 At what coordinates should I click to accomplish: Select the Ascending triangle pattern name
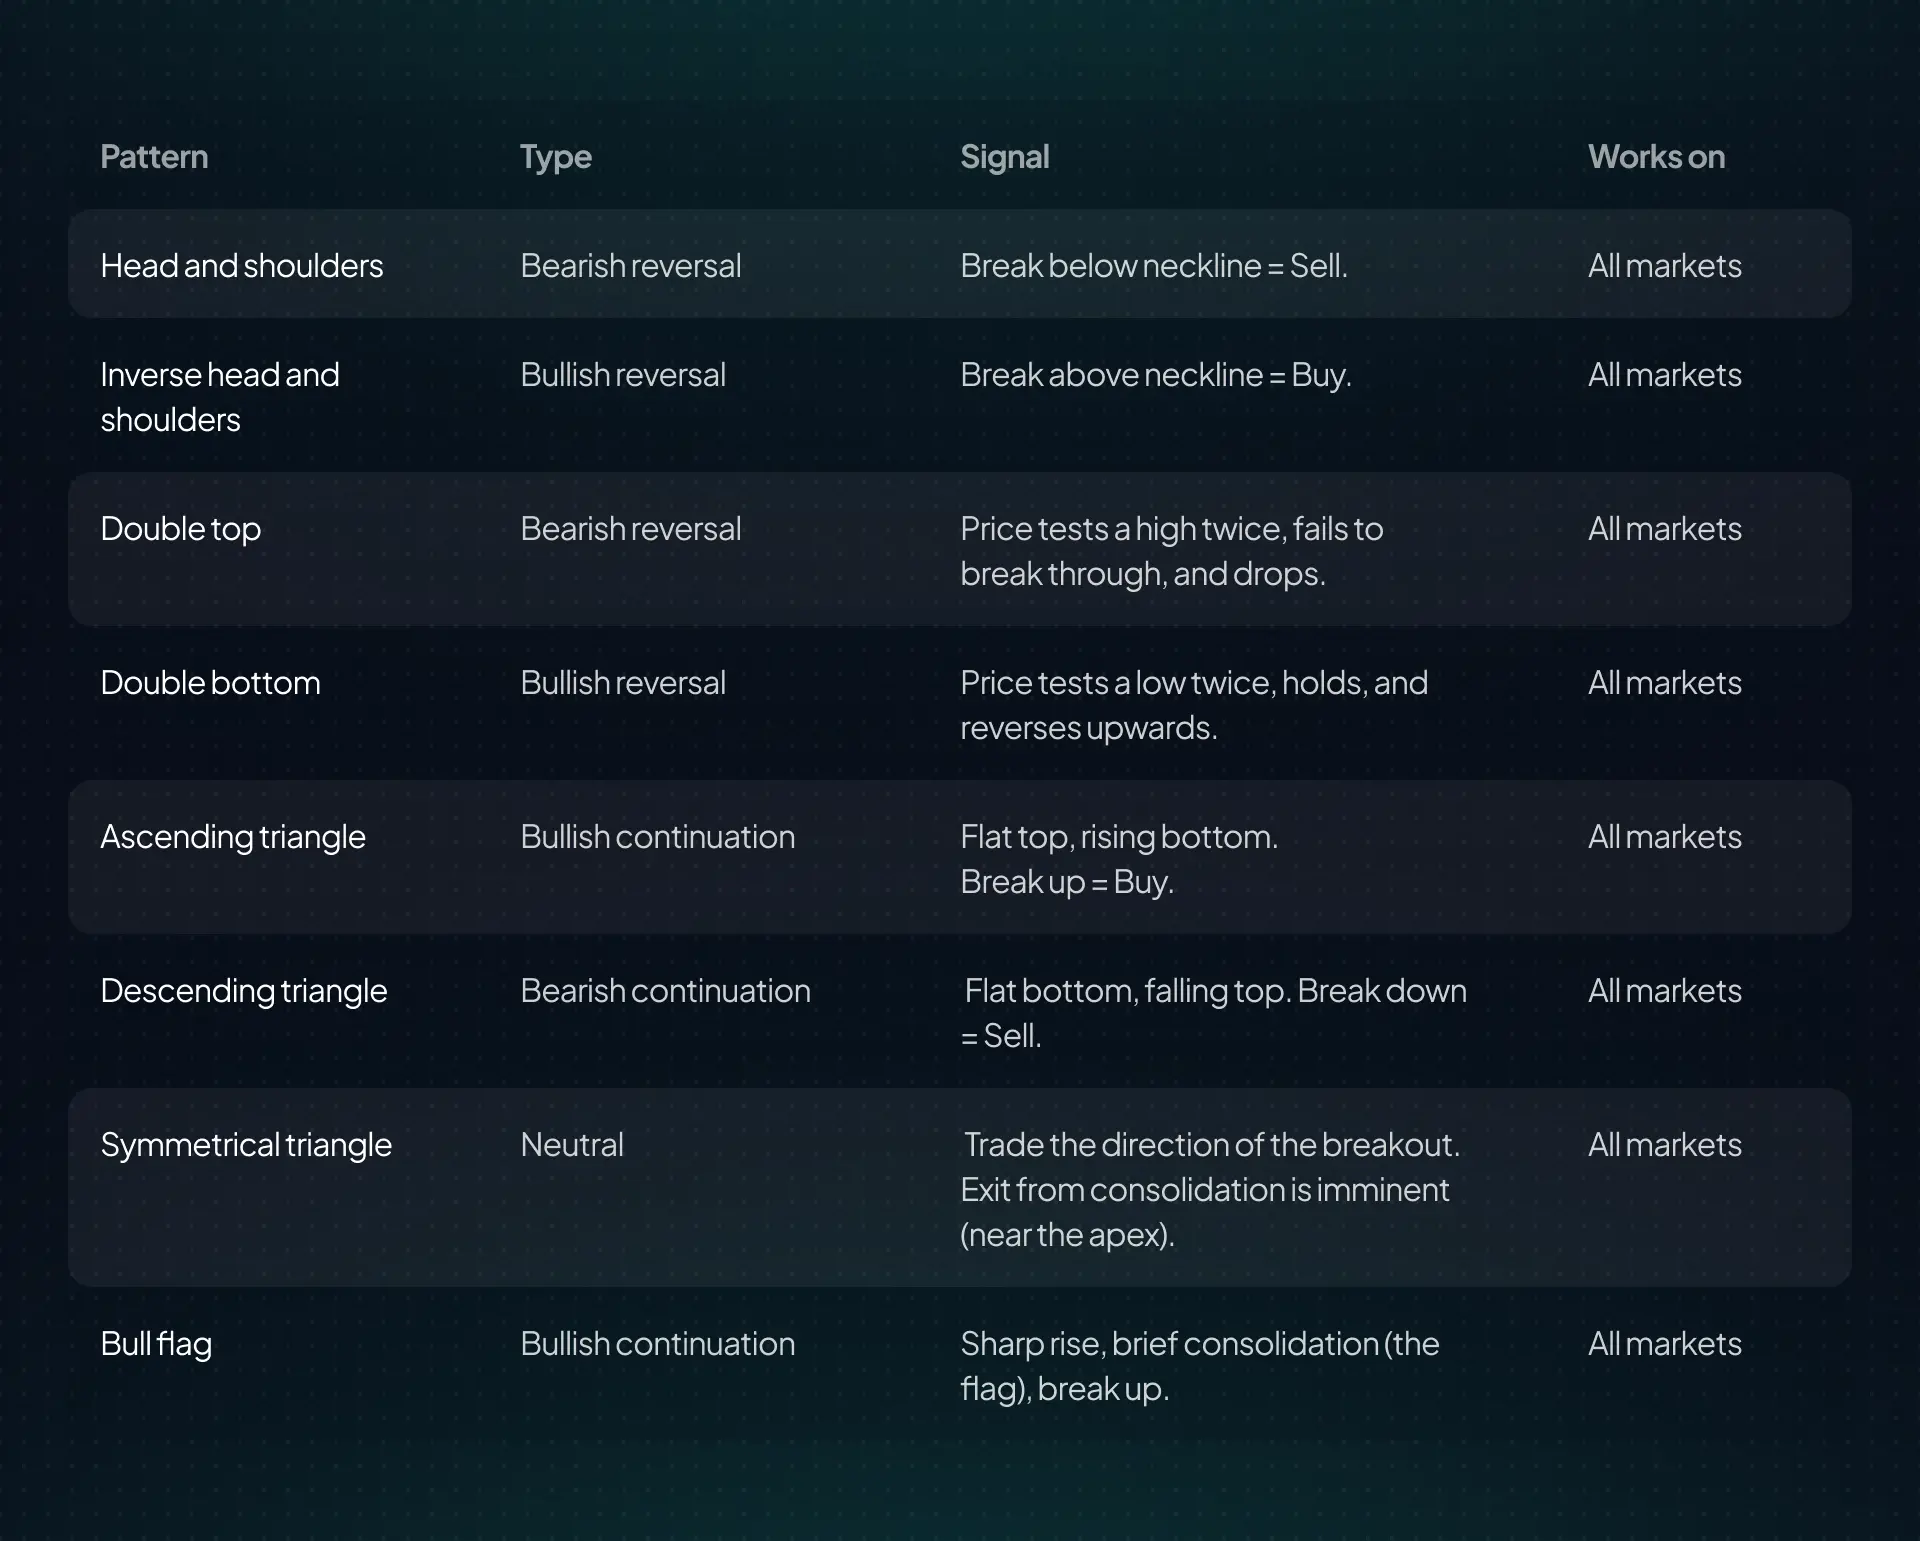coord(233,838)
